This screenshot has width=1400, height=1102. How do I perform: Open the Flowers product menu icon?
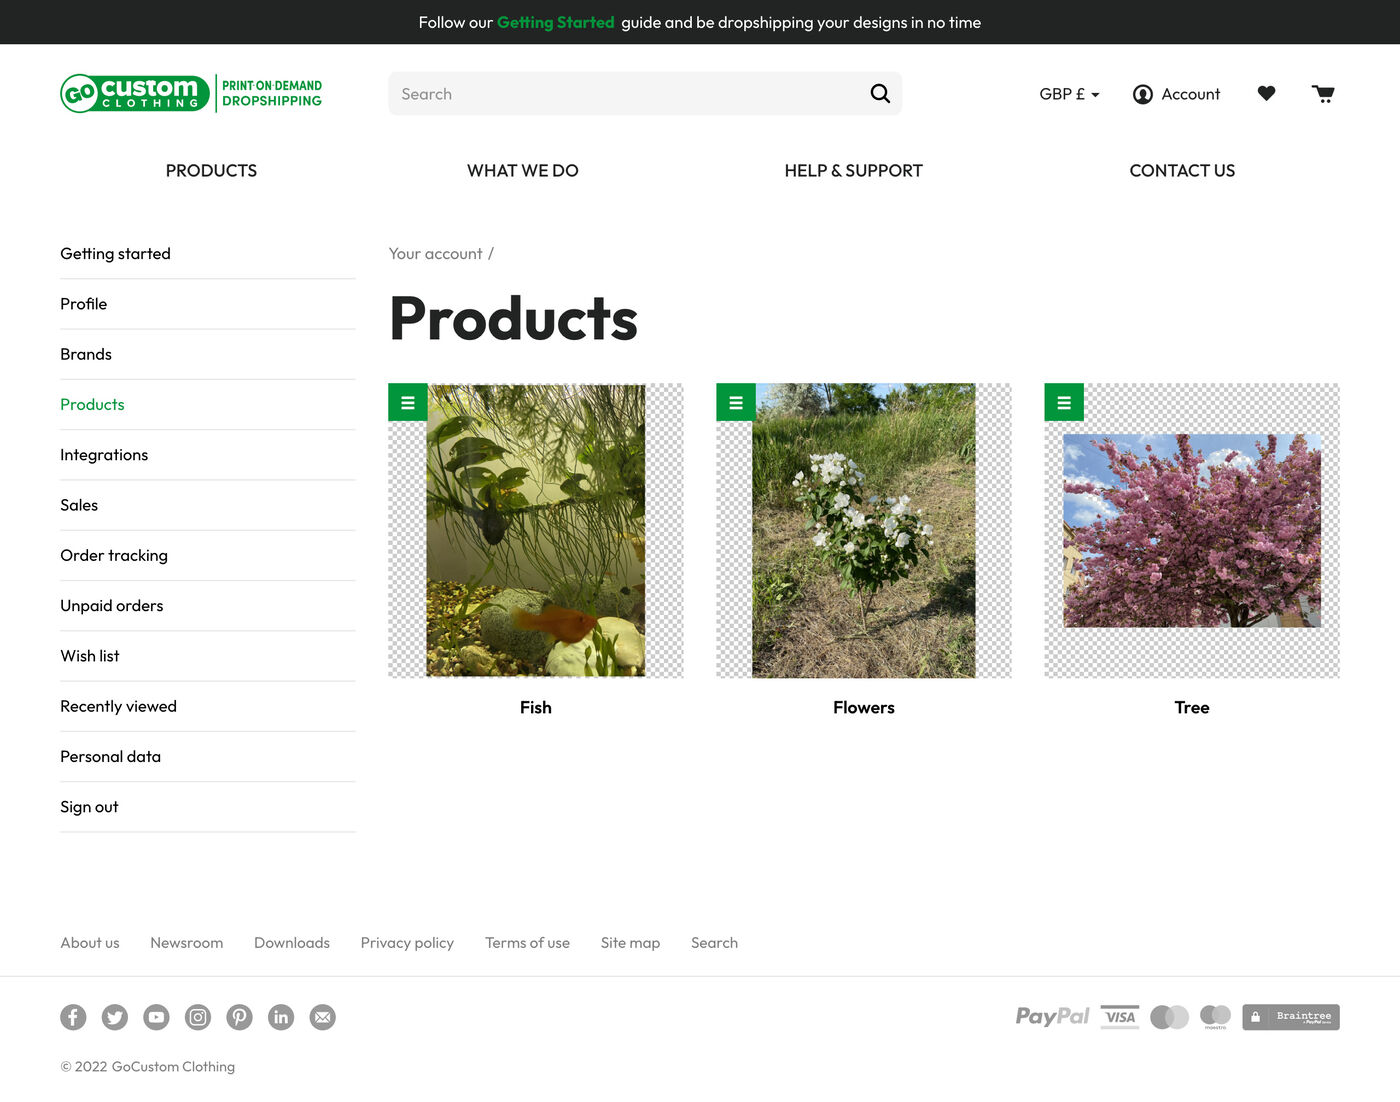[x=736, y=403]
